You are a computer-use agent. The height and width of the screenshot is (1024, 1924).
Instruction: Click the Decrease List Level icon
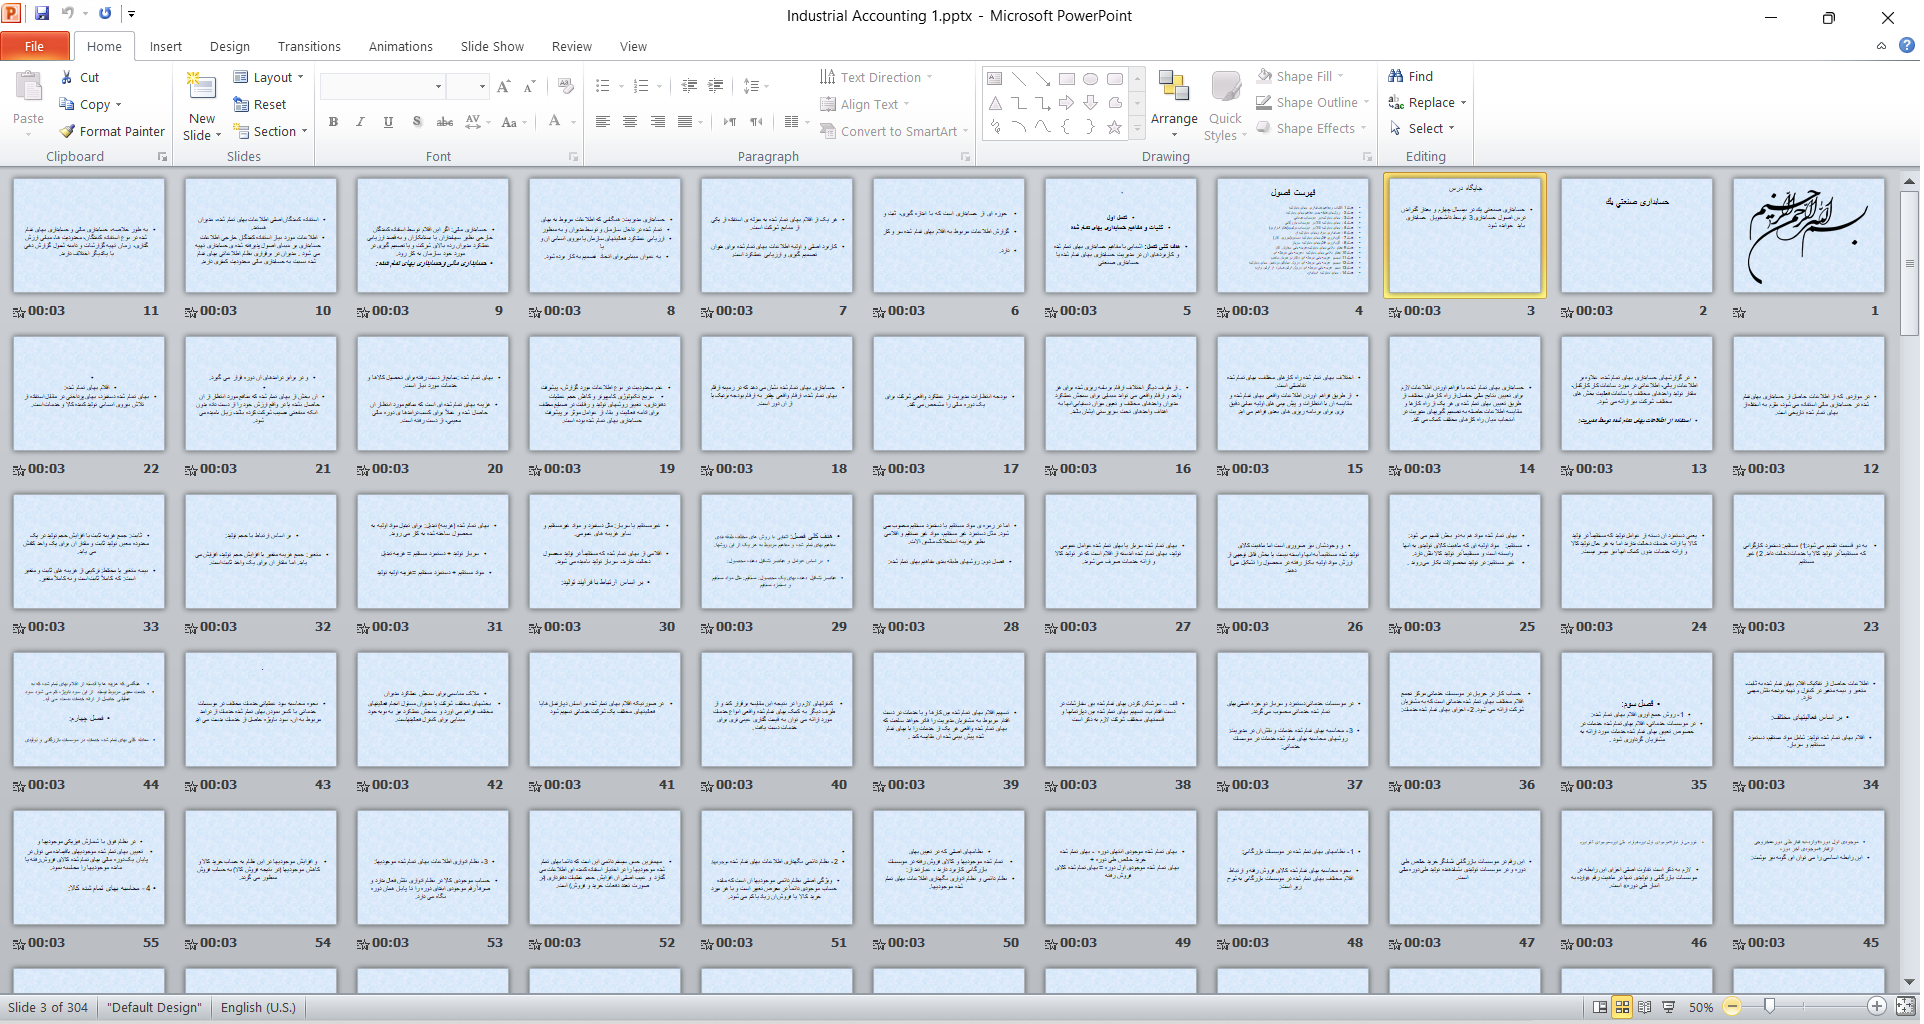pyautogui.click(x=689, y=86)
